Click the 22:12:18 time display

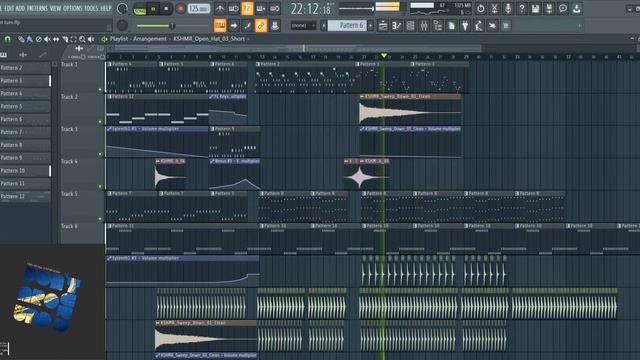click(x=311, y=9)
